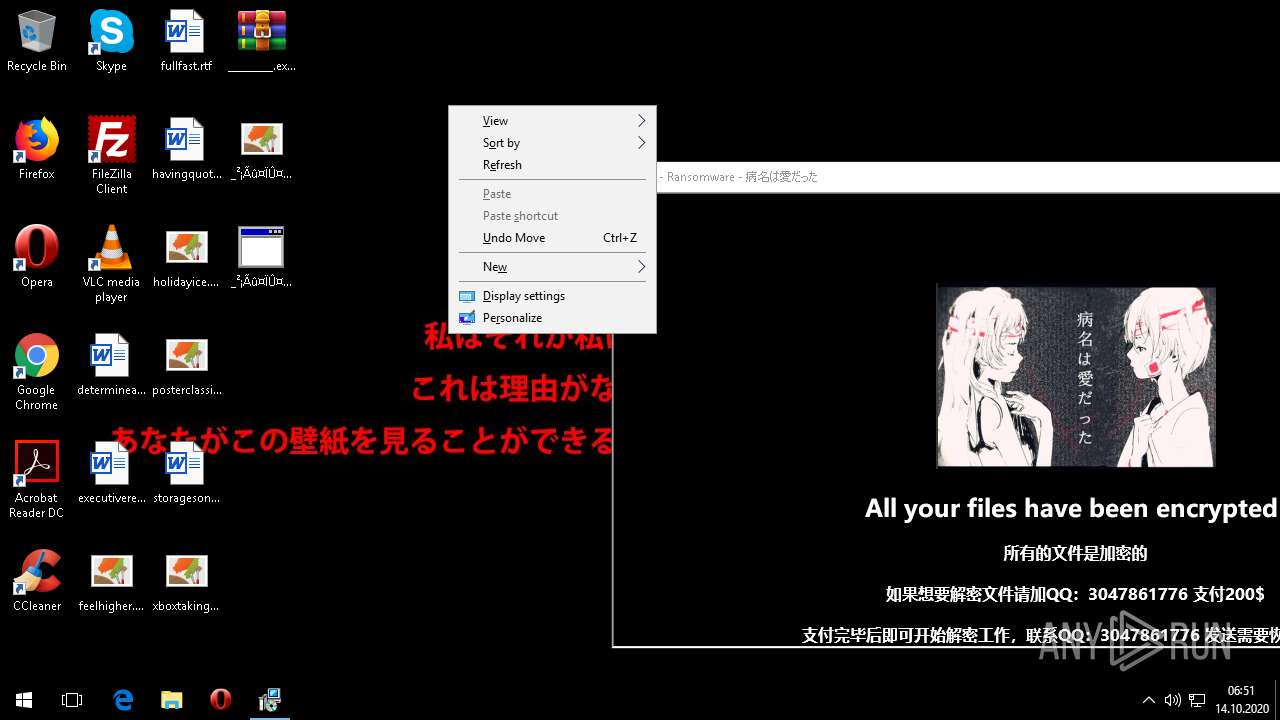The image size is (1280, 720).
Task: Open File Explorer from the taskbar
Action: pos(172,700)
